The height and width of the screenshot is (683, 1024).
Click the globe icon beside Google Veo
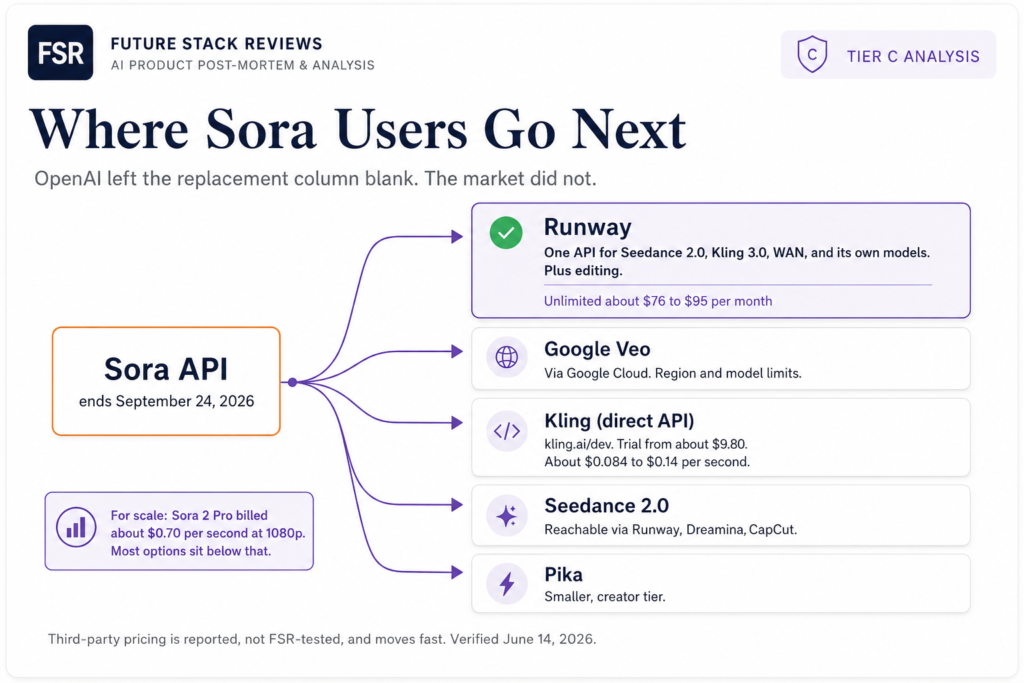click(x=506, y=357)
